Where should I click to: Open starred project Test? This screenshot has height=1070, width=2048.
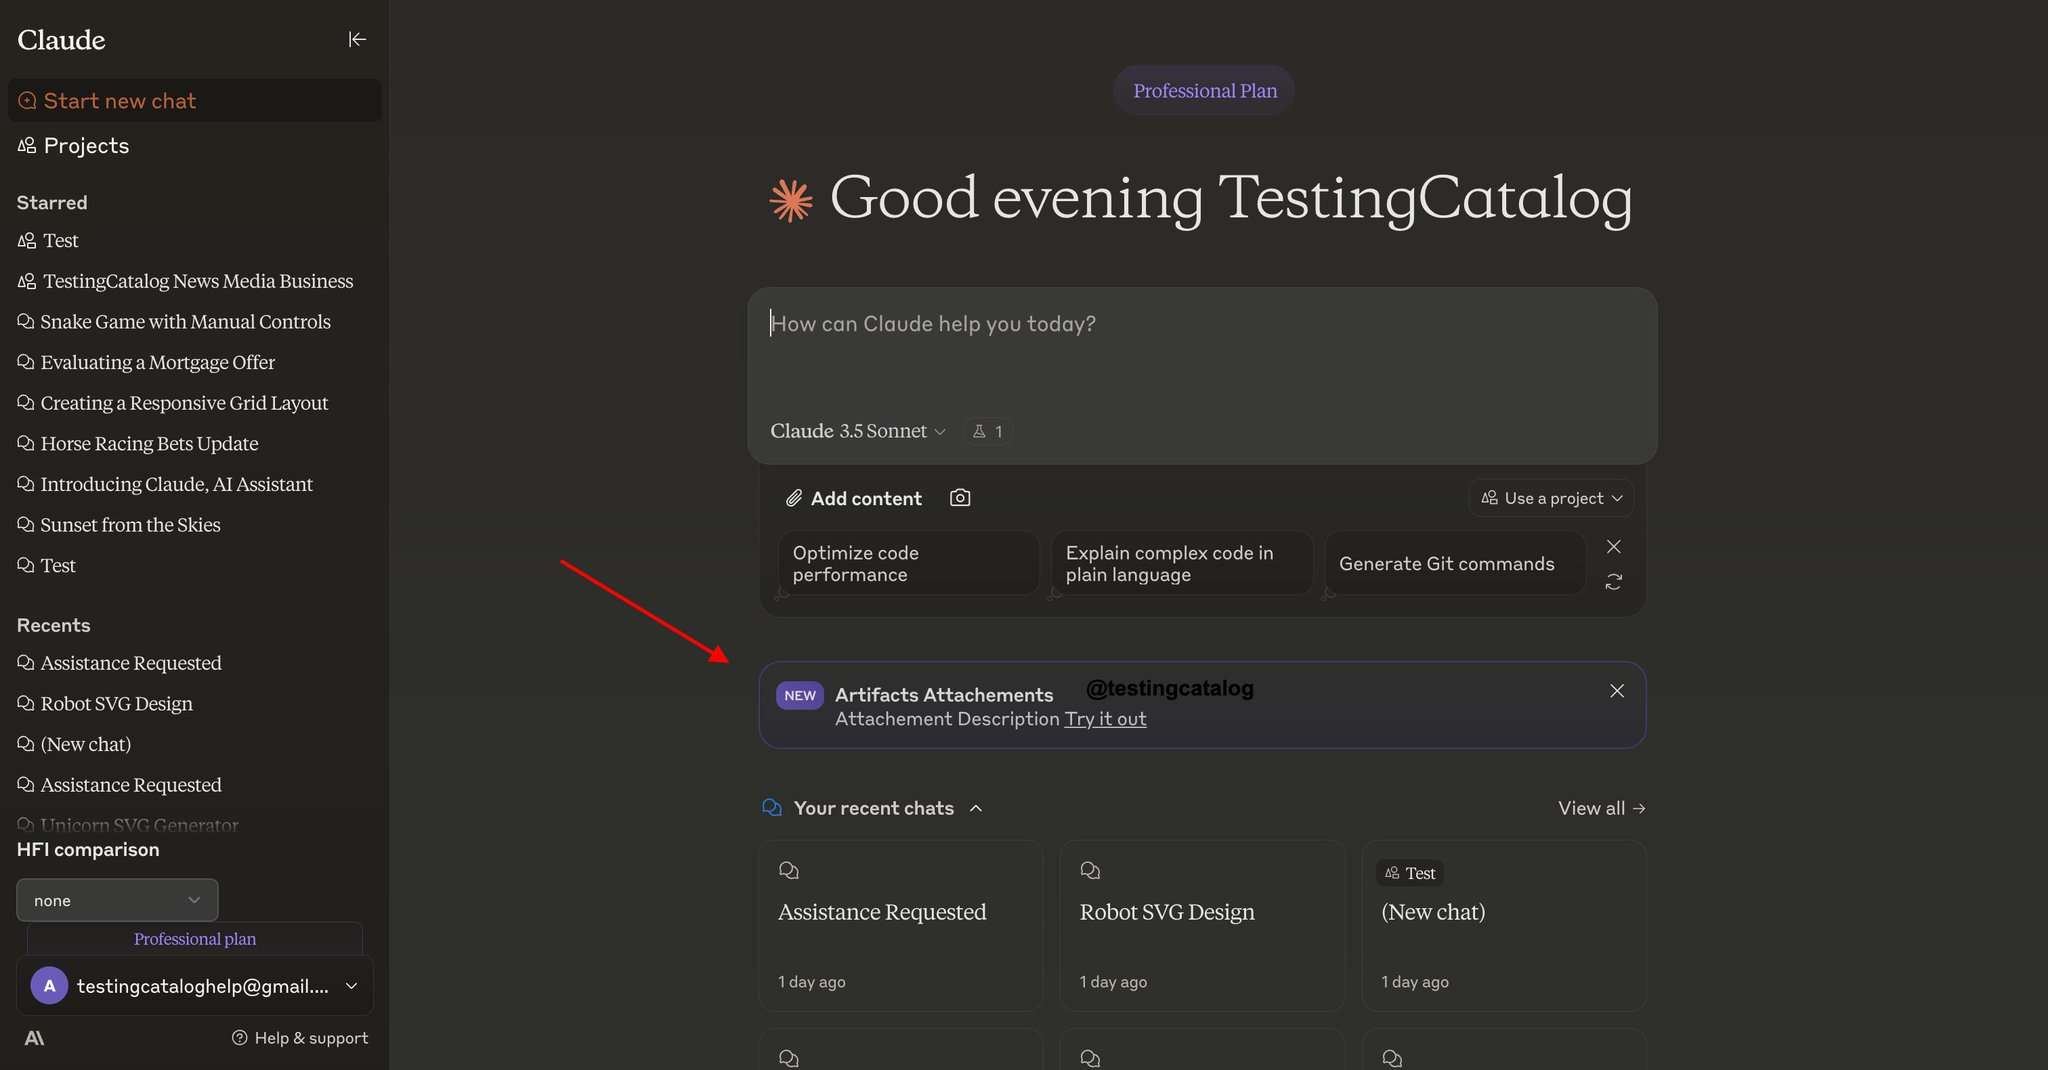click(48, 241)
